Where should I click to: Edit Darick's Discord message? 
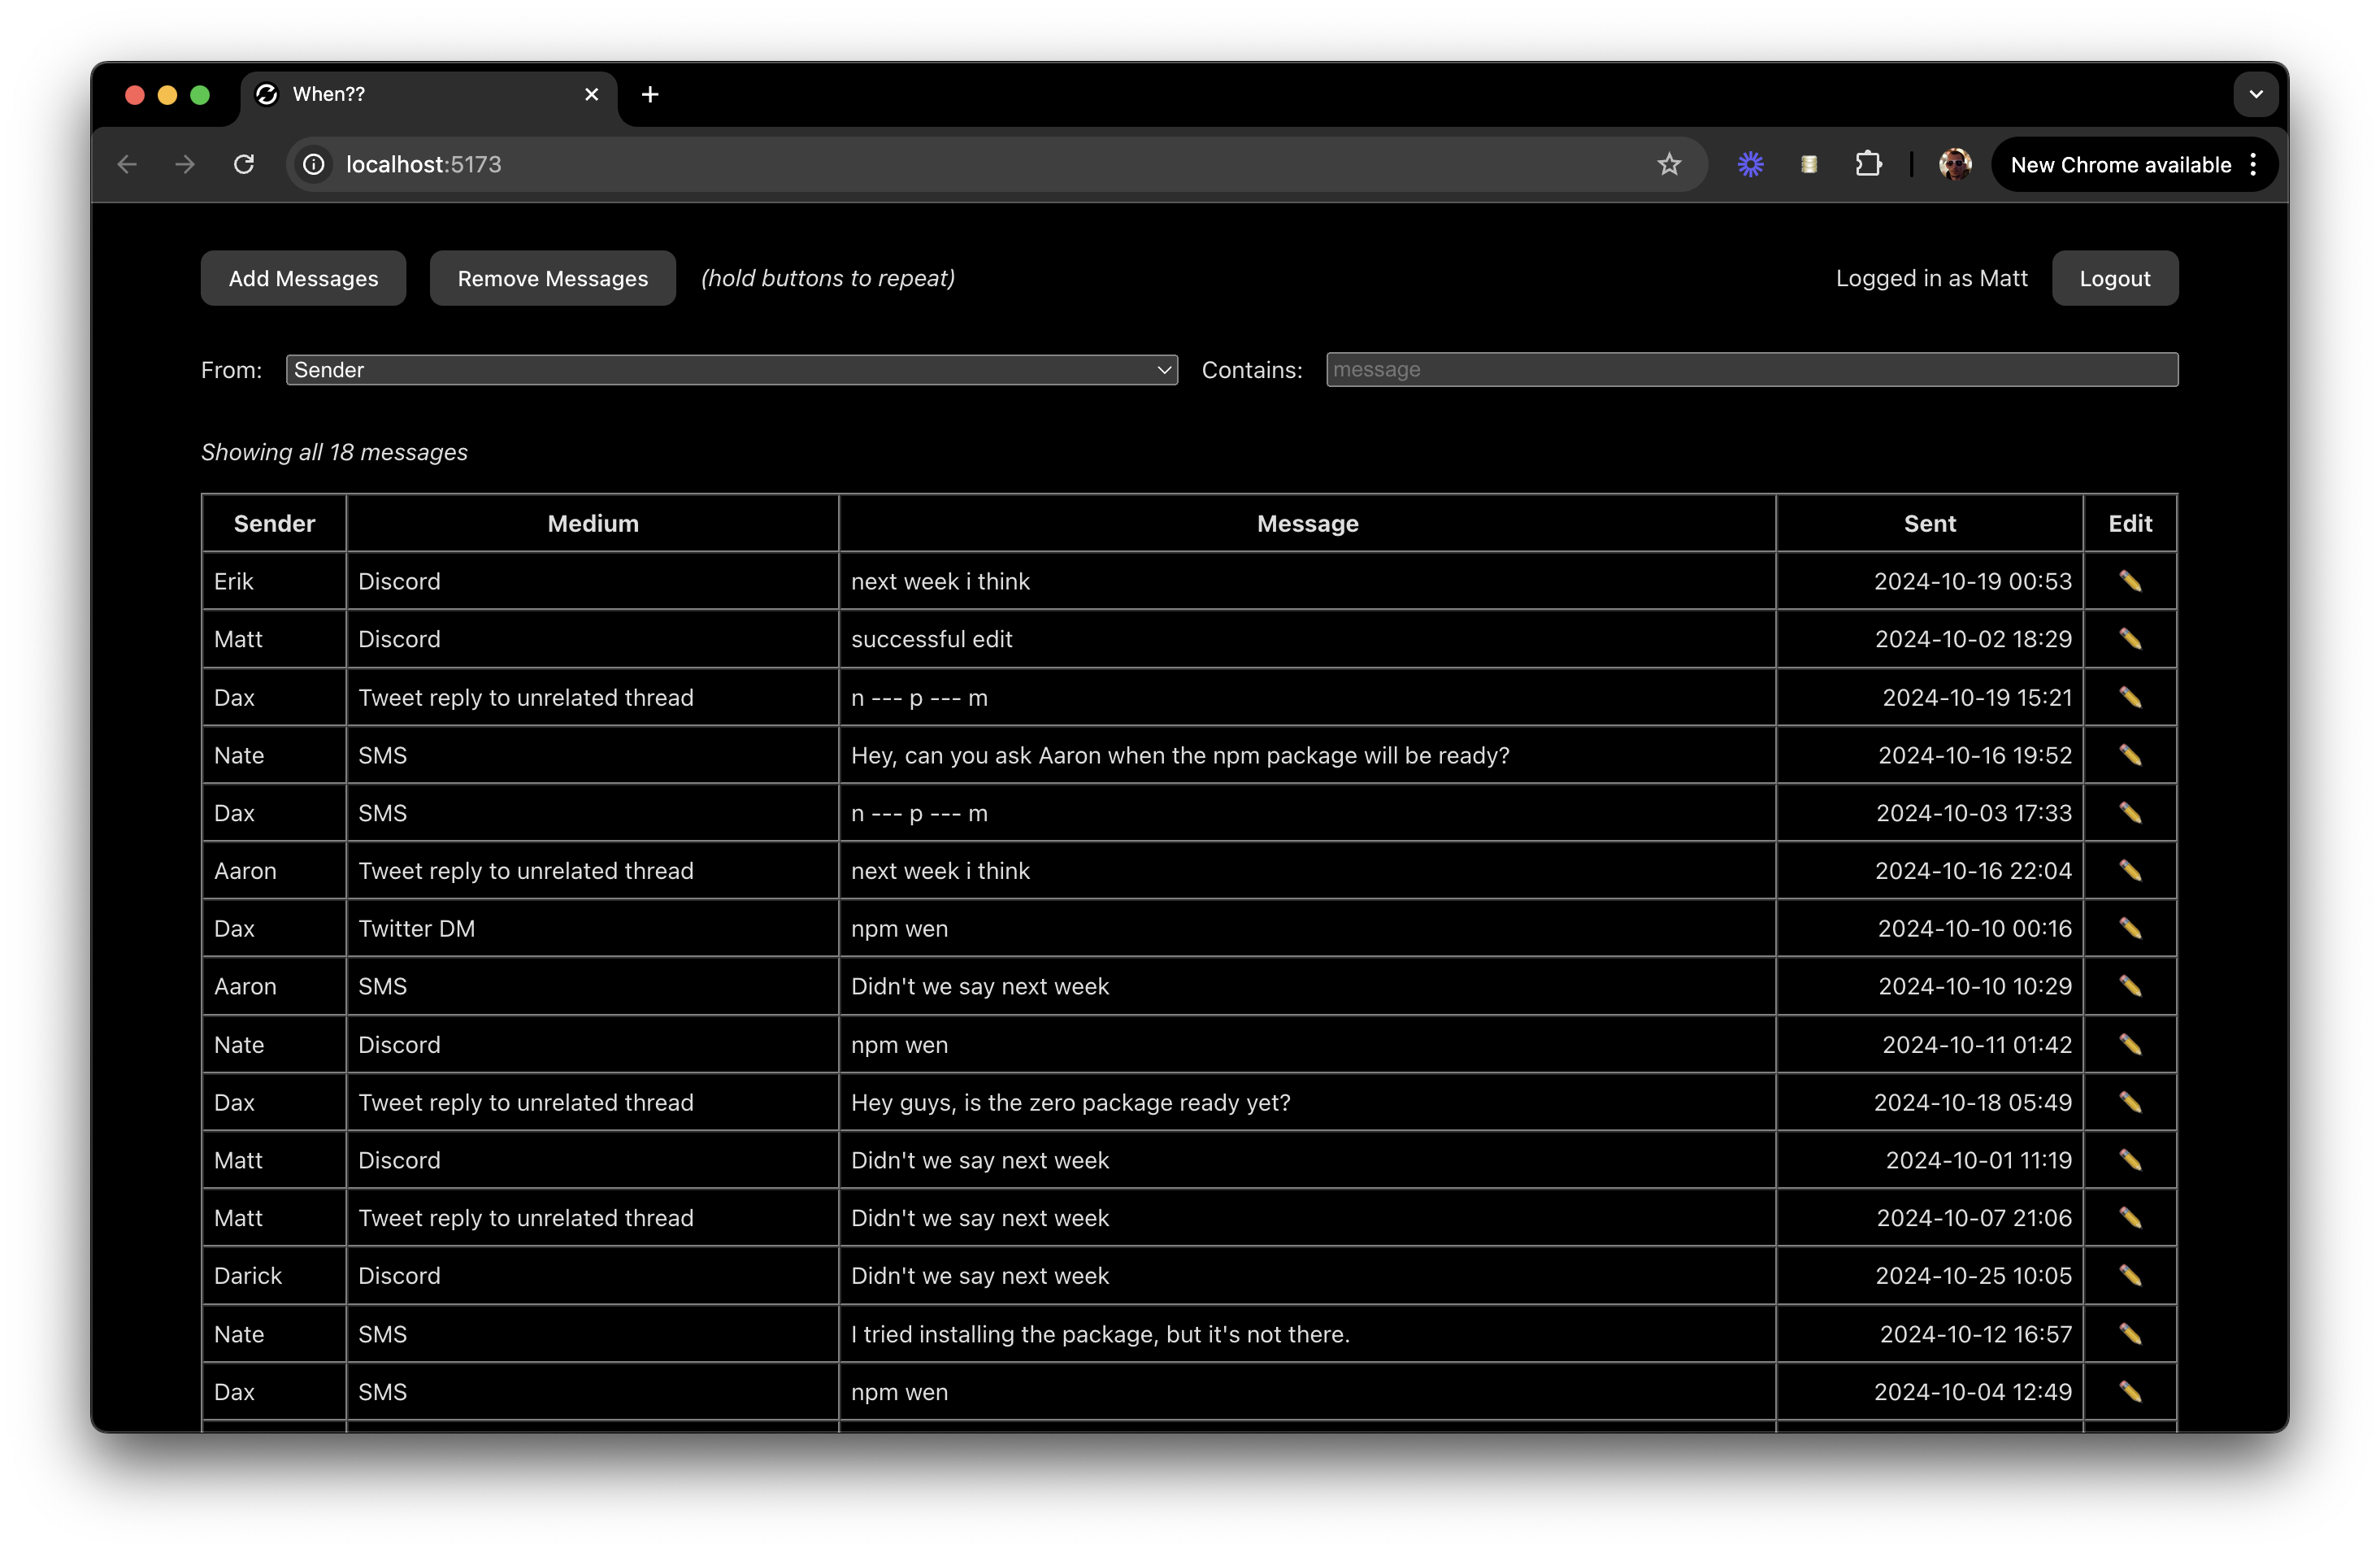(x=2130, y=1276)
